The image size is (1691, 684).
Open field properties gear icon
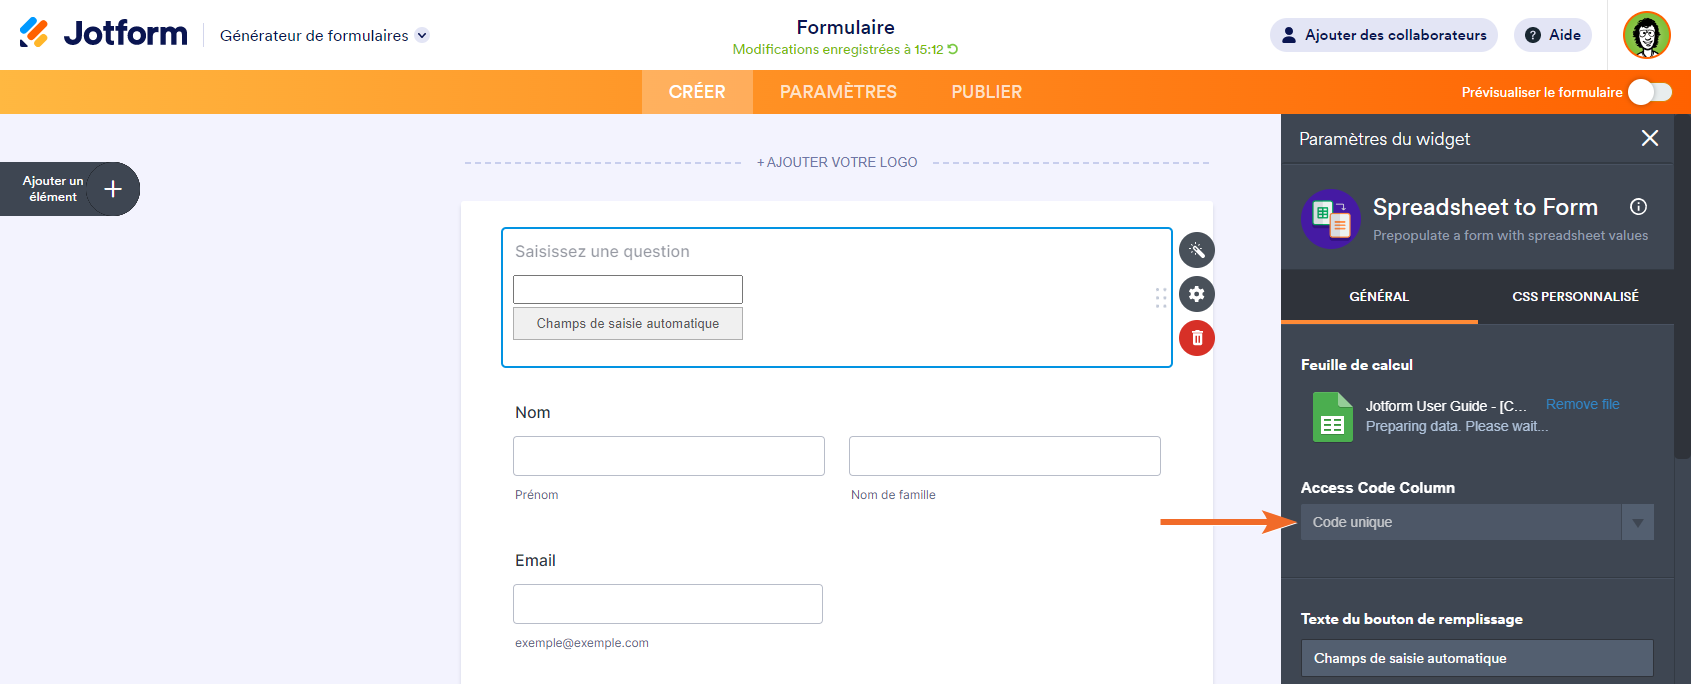click(1197, 294)
